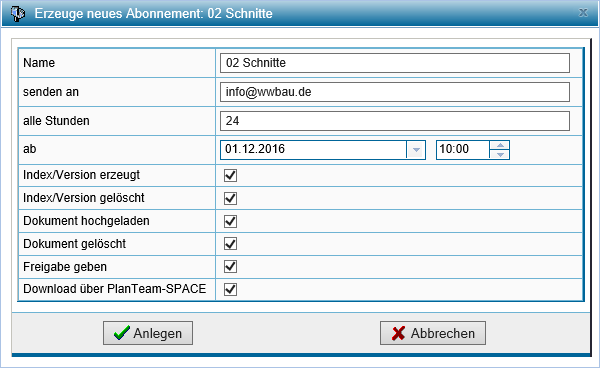Focus the Name input field

coord(395,63)
